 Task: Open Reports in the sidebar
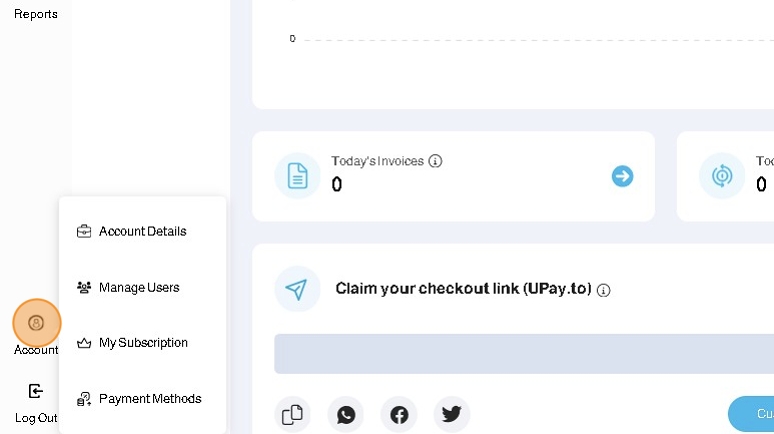(36, 14)
